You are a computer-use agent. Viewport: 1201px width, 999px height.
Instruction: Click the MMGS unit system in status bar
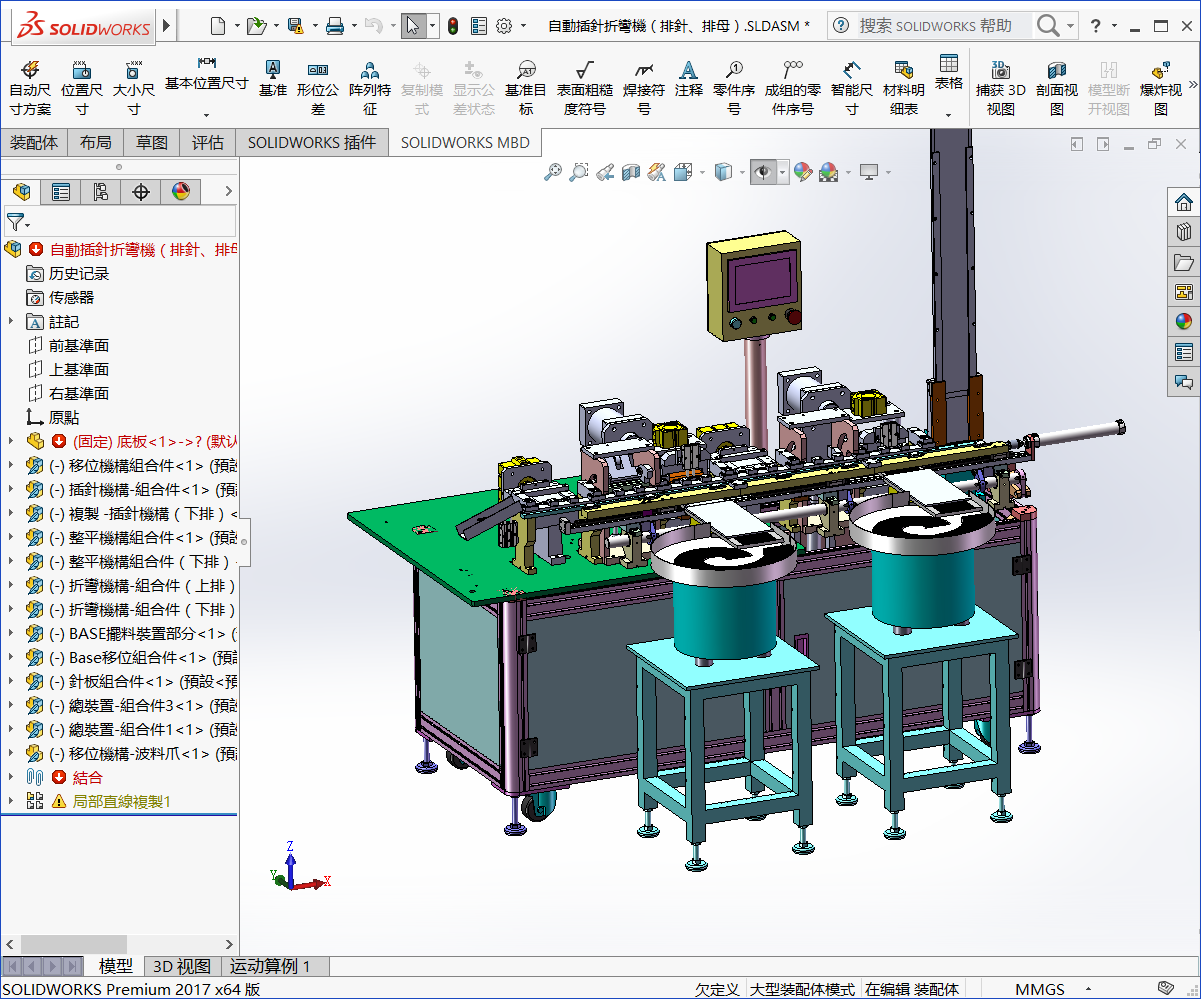[1040, 989]
